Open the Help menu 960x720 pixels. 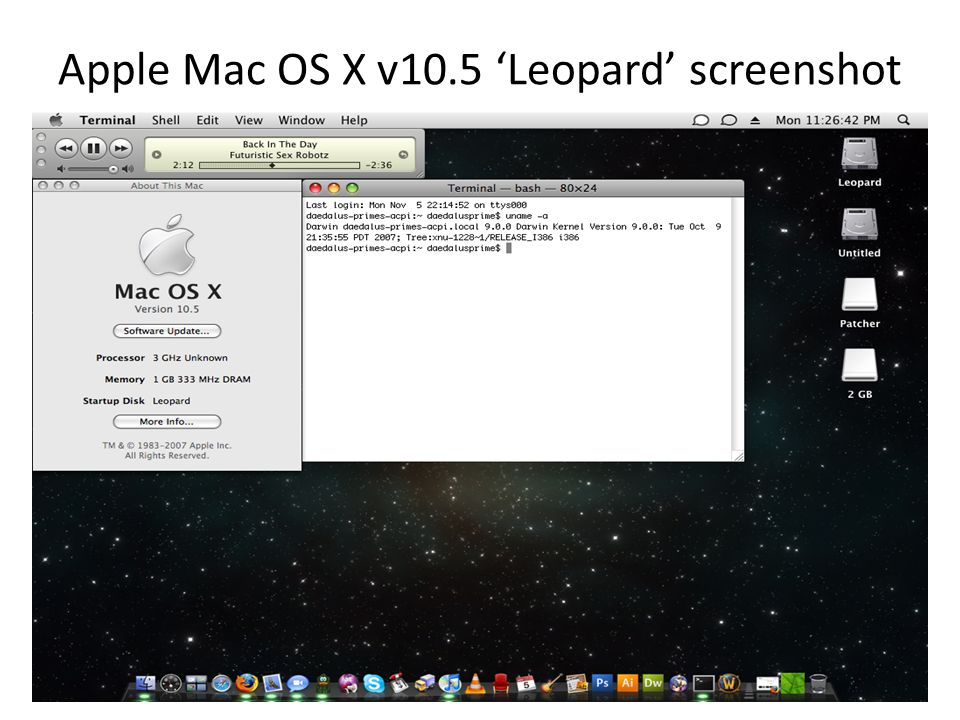pyautogui.click(x=354, y=120)
